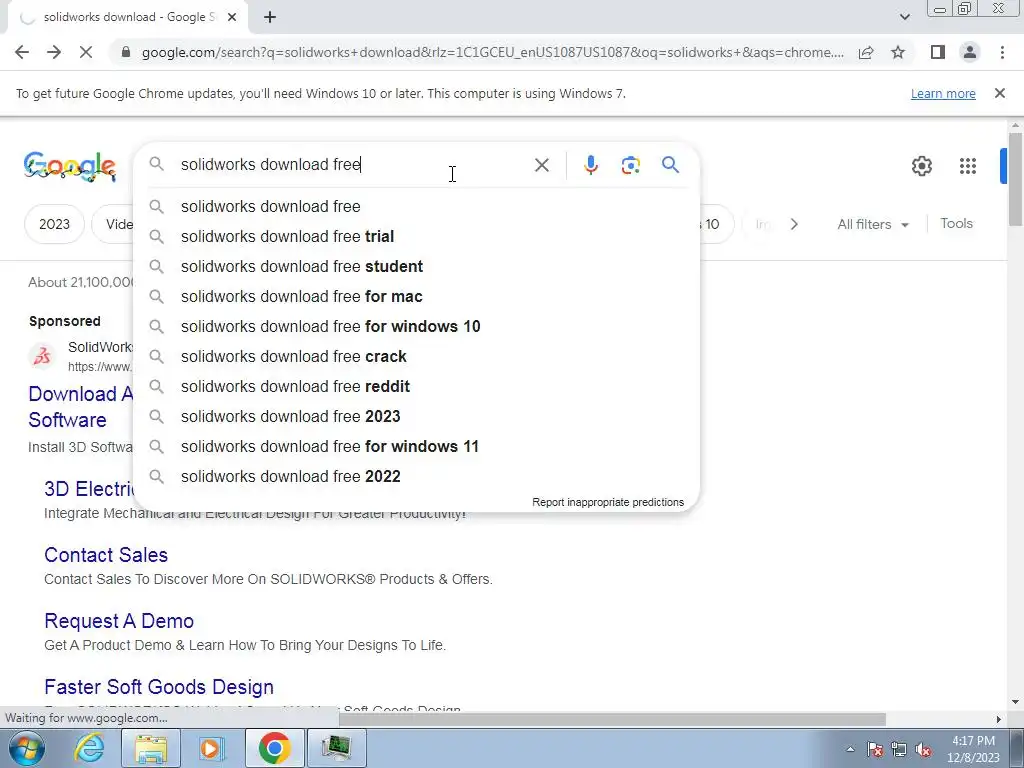The width and height of the screenshot is (1024, 768).
Task: Click Report inappropriate predictions link
Action: pos(607,502)
